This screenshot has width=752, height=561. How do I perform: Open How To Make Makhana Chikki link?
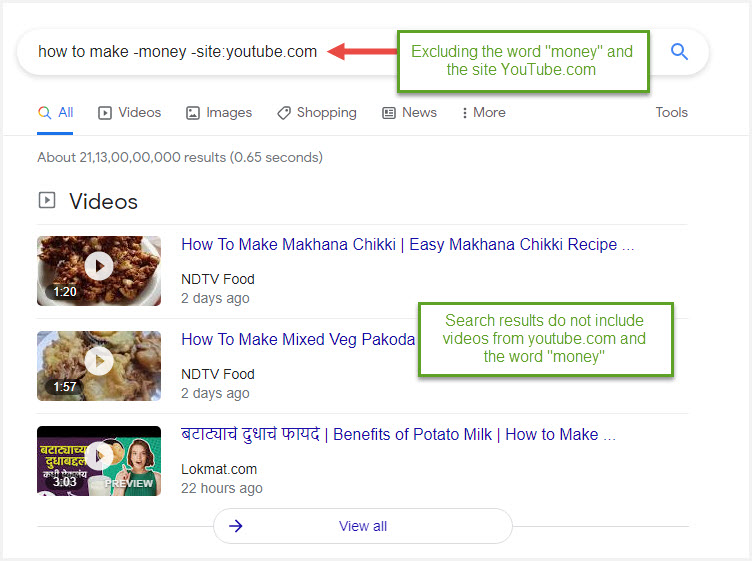(407, 245)
